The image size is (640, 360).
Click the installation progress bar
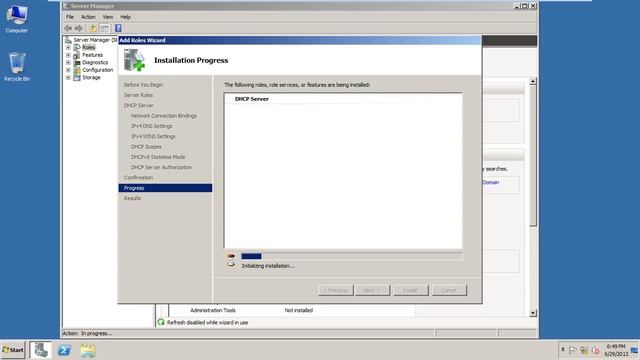351,256
